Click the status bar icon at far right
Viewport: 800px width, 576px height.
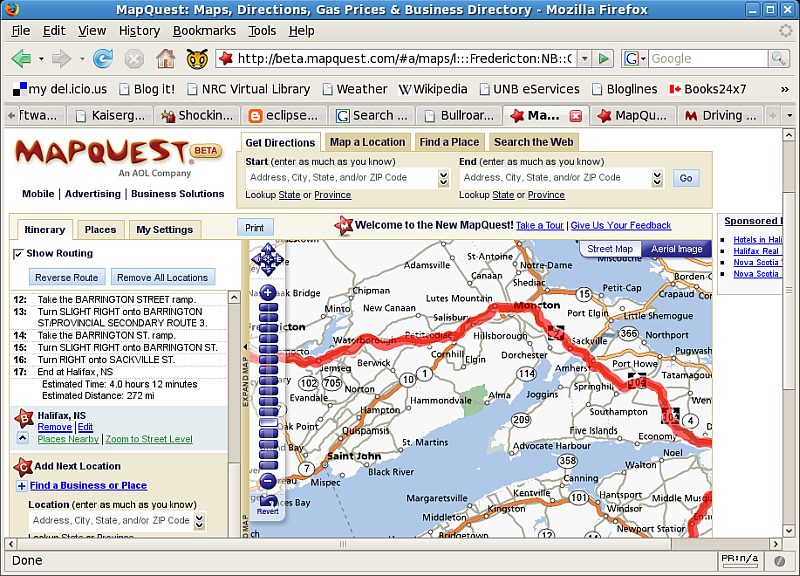[780, 561]
